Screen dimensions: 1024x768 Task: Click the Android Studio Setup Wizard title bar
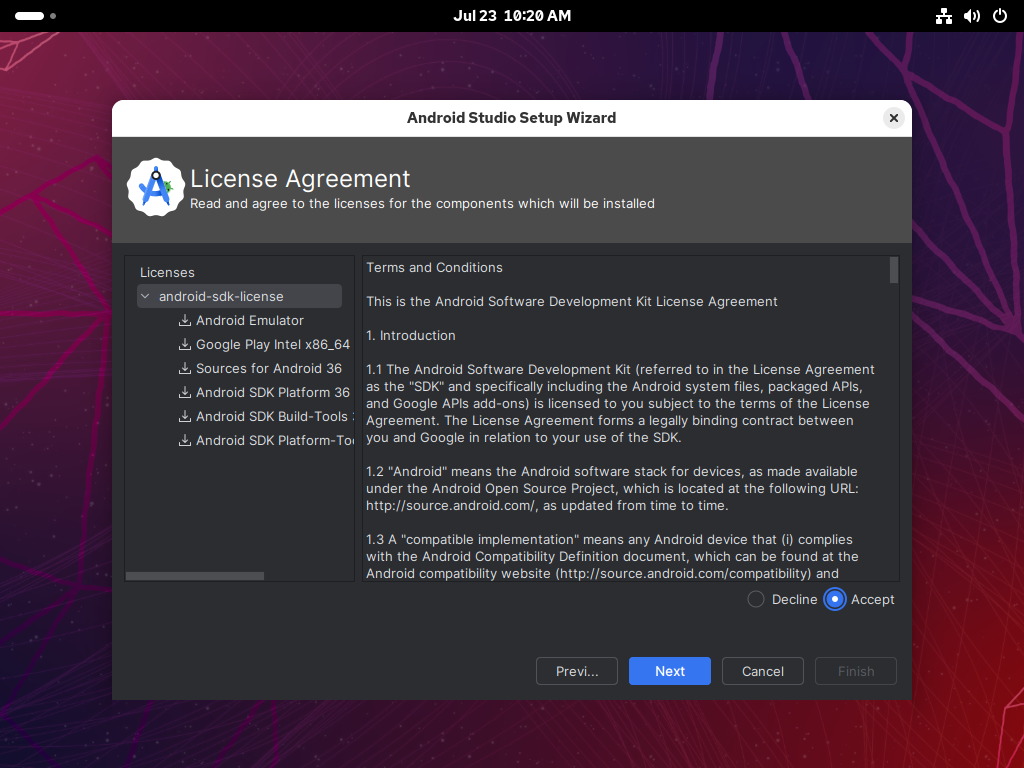pos(511,118)
